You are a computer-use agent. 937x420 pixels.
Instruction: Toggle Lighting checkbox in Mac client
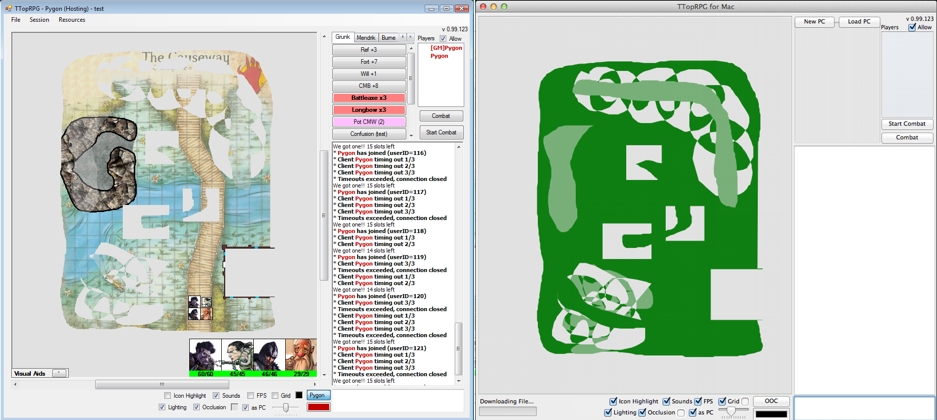pos(608,412)
